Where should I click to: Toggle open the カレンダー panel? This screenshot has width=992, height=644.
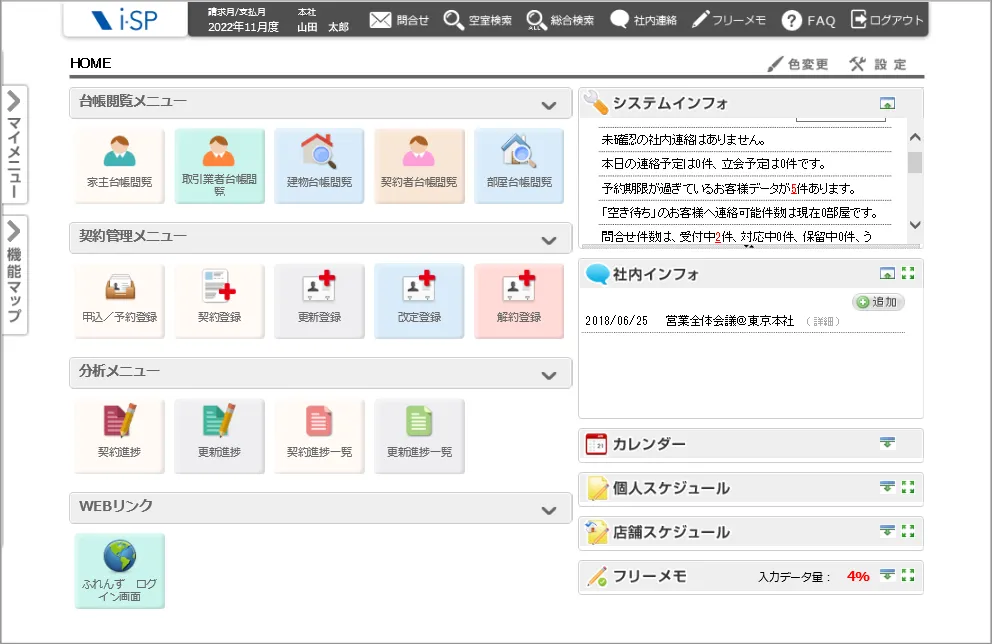pos(887,443)
